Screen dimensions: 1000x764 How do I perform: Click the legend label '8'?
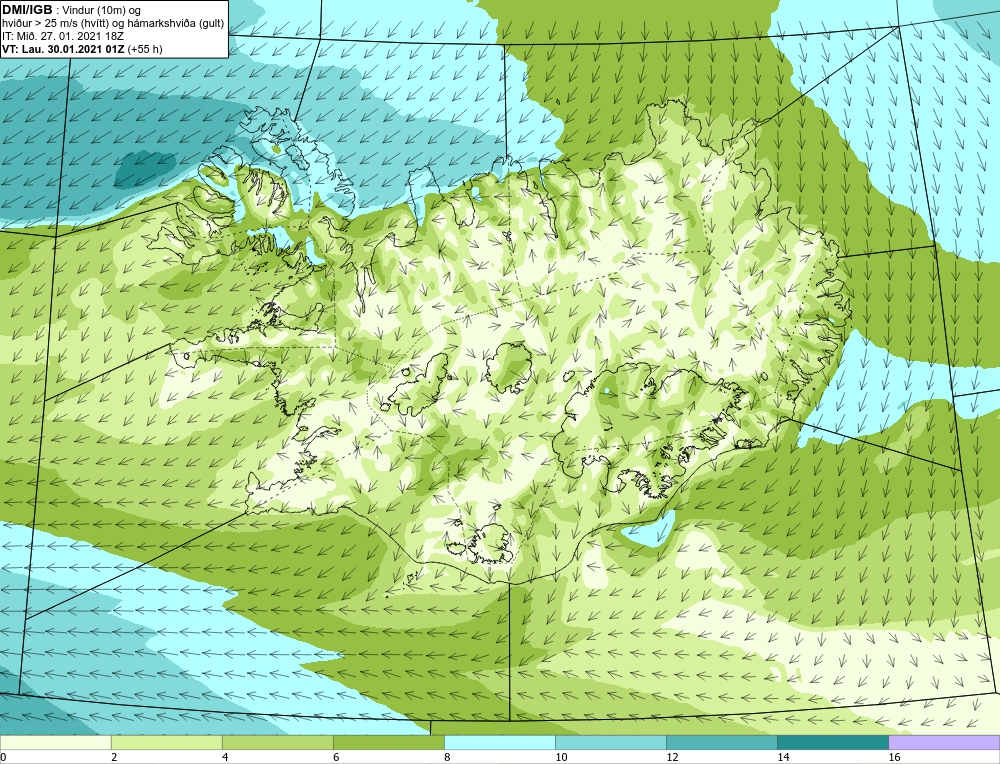pyautogui.click(x=447, y=757)
